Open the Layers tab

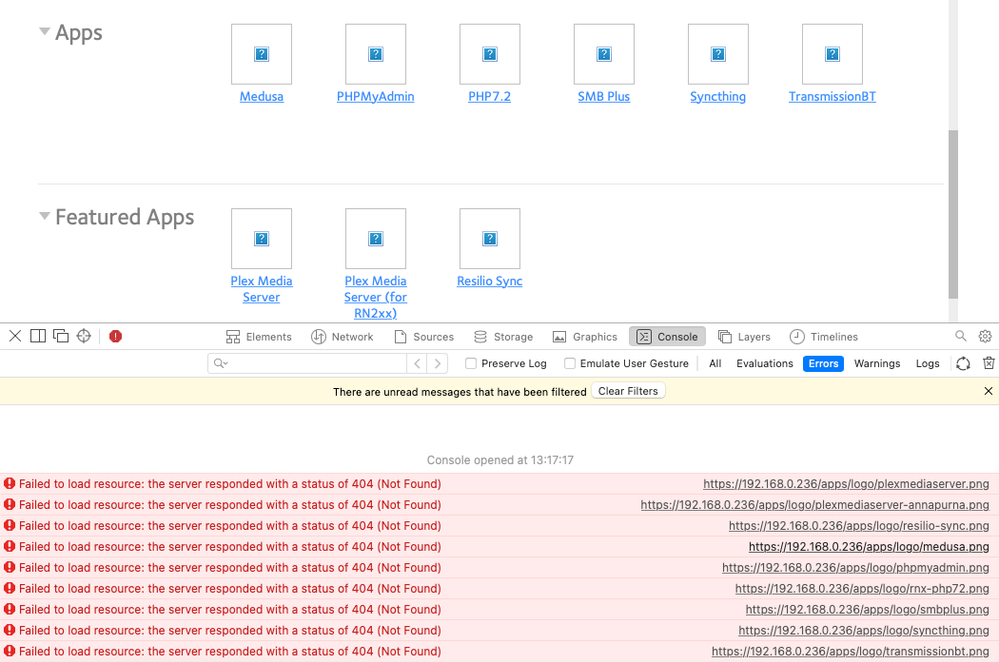click(x=744, y=336)
